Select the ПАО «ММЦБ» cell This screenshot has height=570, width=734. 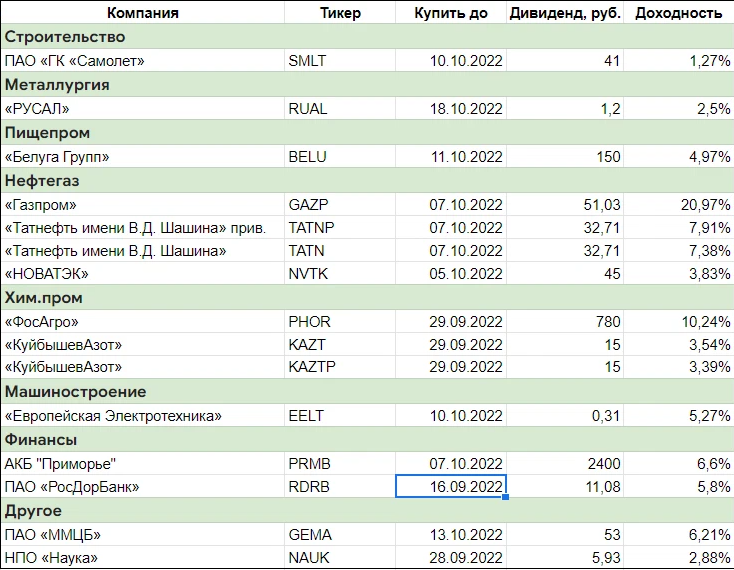click(x=143, y=534)
